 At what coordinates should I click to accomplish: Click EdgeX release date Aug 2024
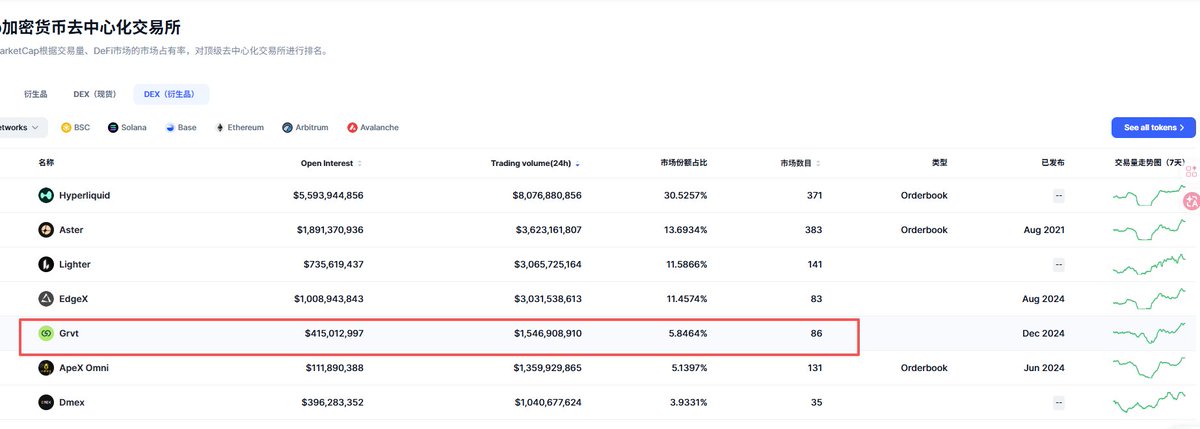[1042, 299]
